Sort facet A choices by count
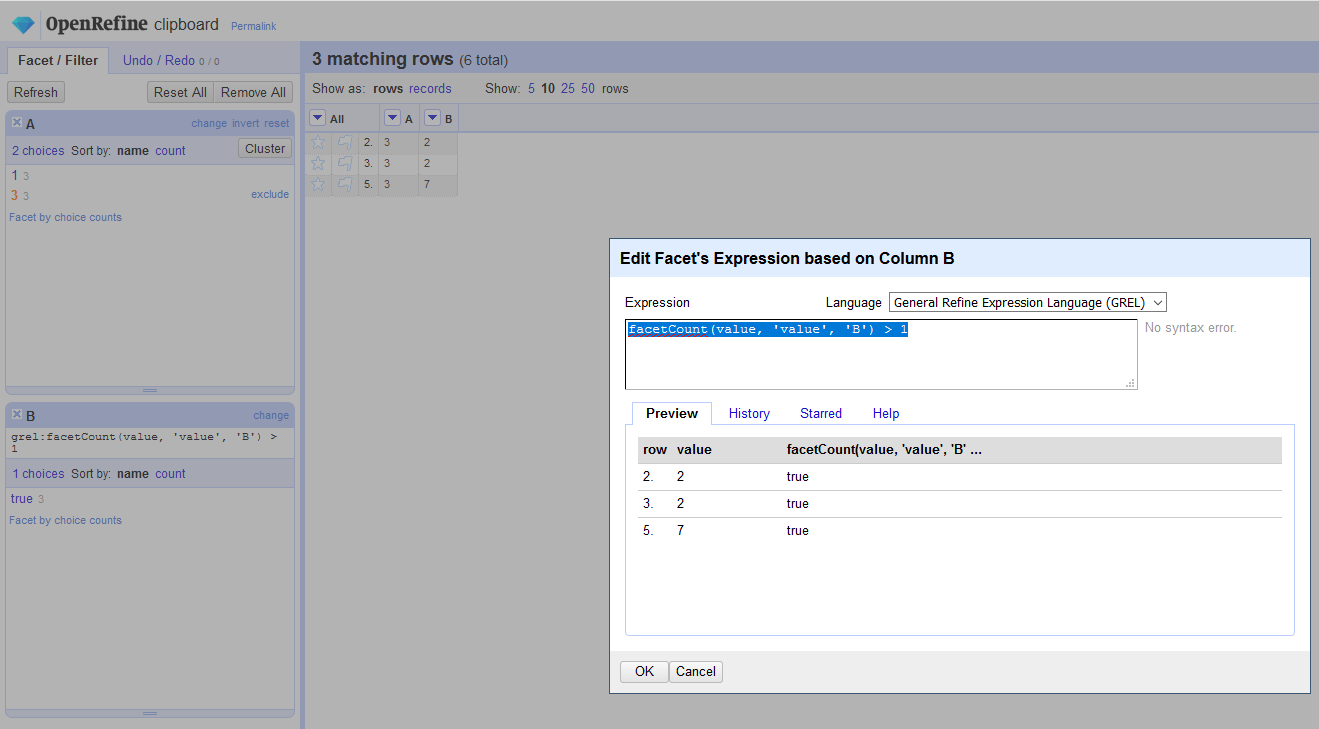The width and height of the screenshot is (1319, 729). [x=170, y=151]
